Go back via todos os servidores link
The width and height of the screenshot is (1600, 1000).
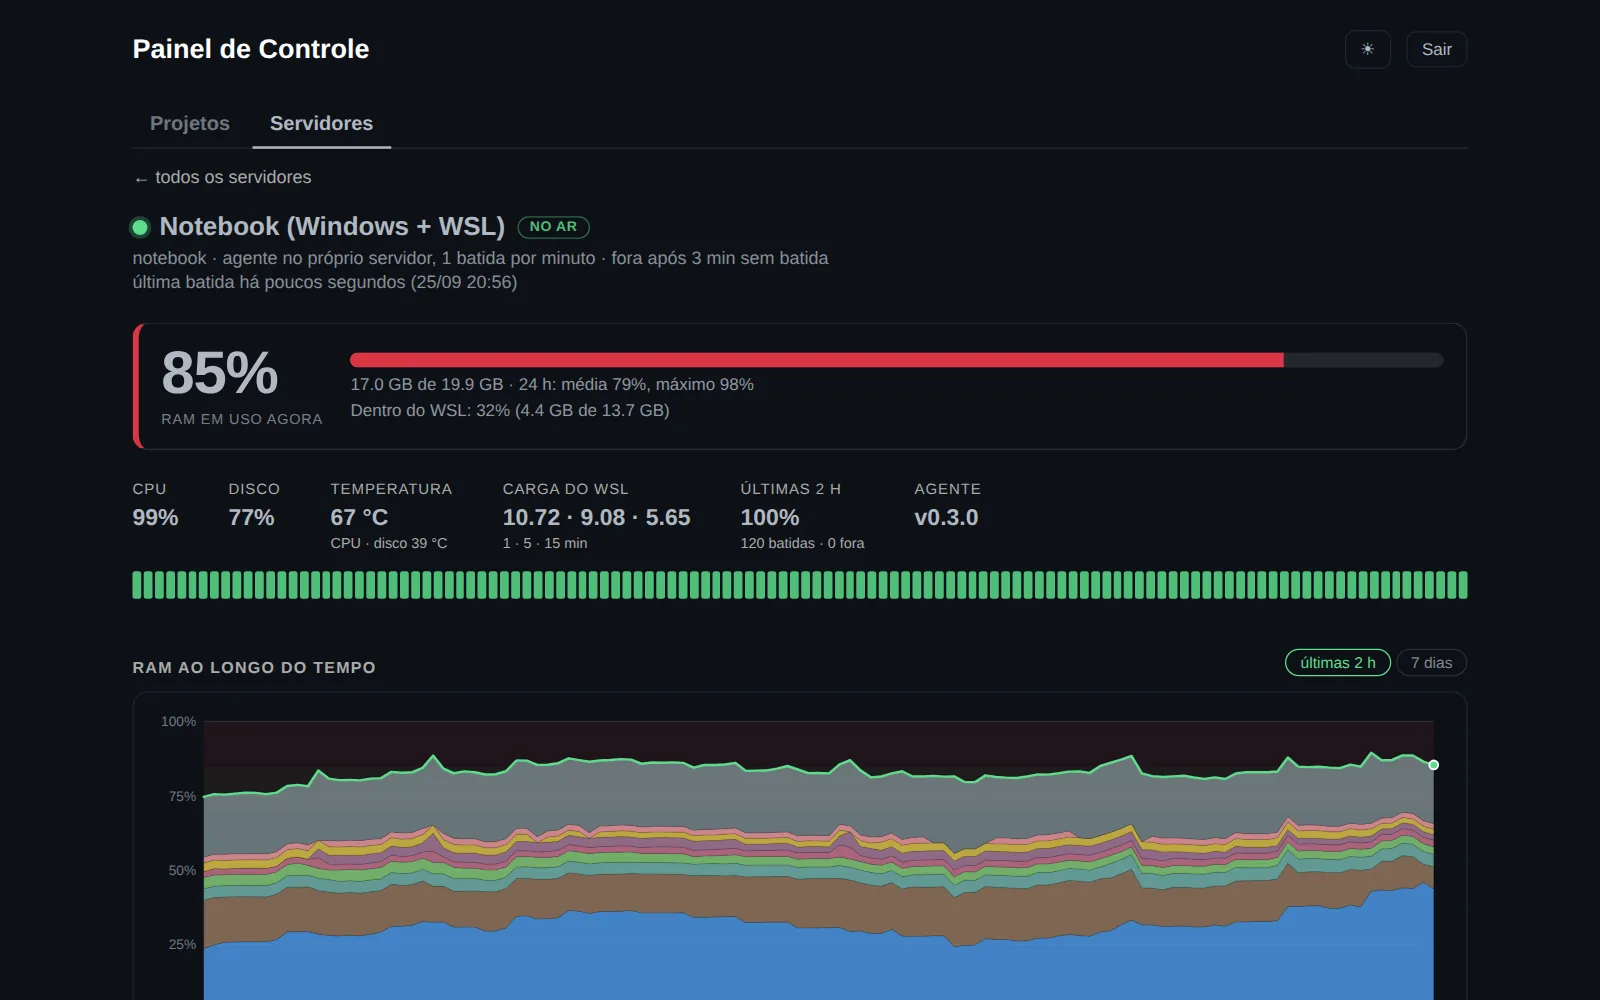coord(222,177)
